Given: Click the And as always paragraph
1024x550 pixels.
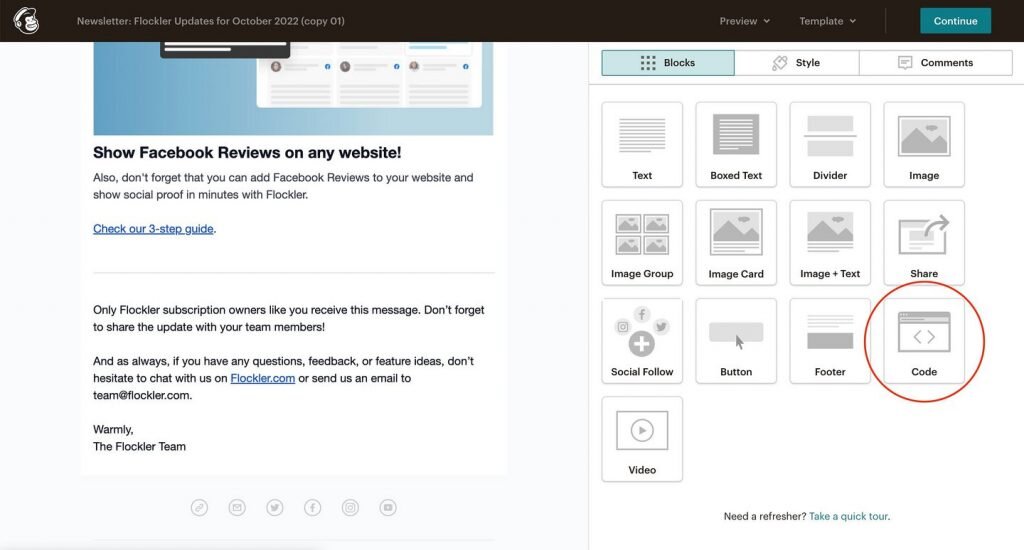Looking at the screenshot, I should [283, 378].
